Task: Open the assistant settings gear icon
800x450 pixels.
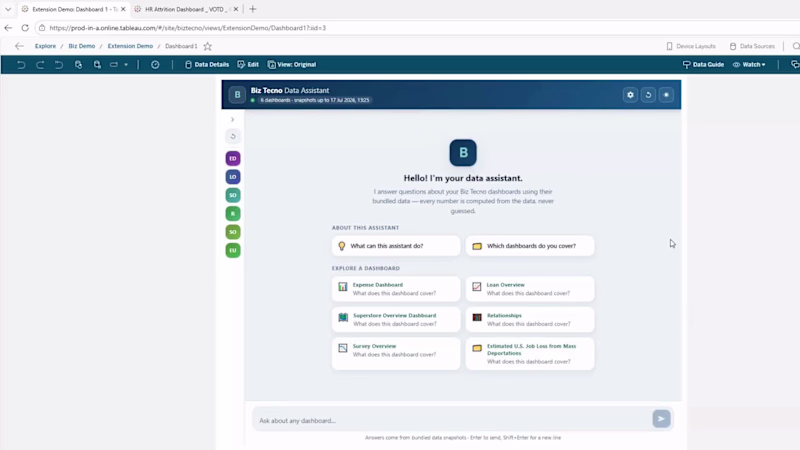Action: pos(630,95)
